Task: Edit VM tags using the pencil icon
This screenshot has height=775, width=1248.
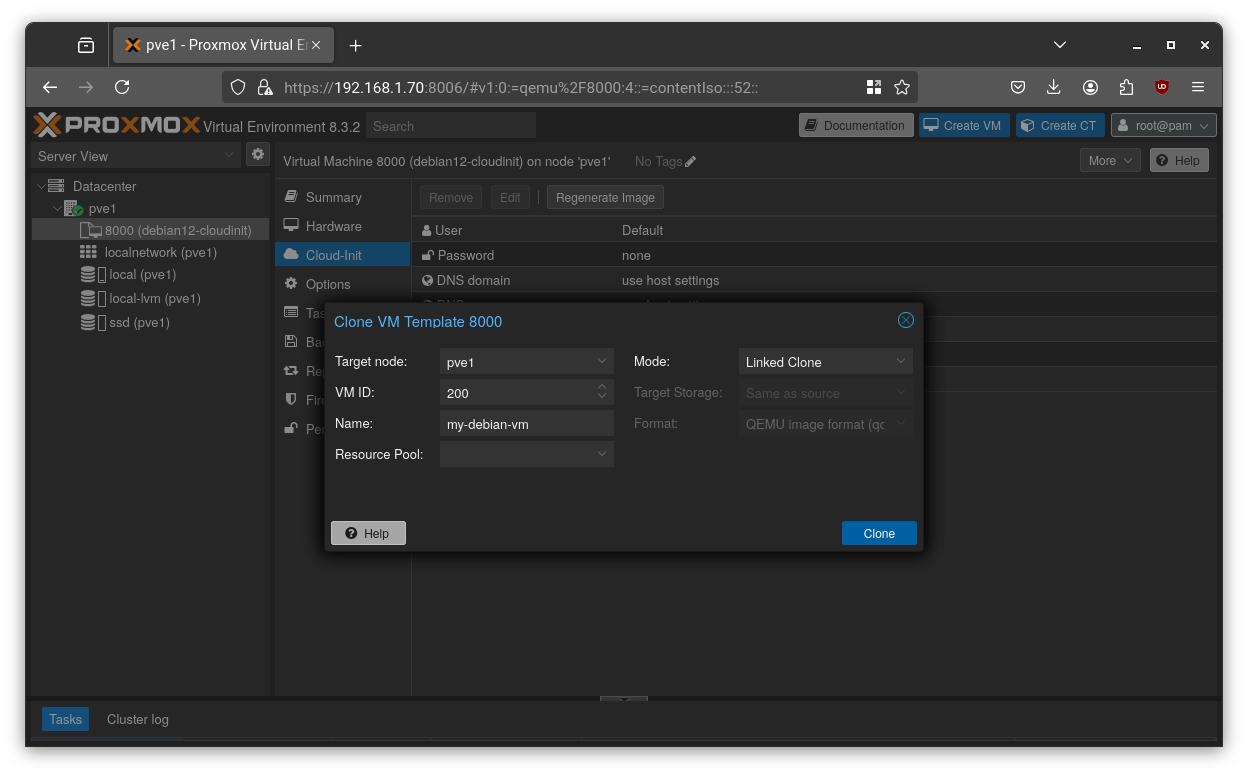Action: (690, 161)
